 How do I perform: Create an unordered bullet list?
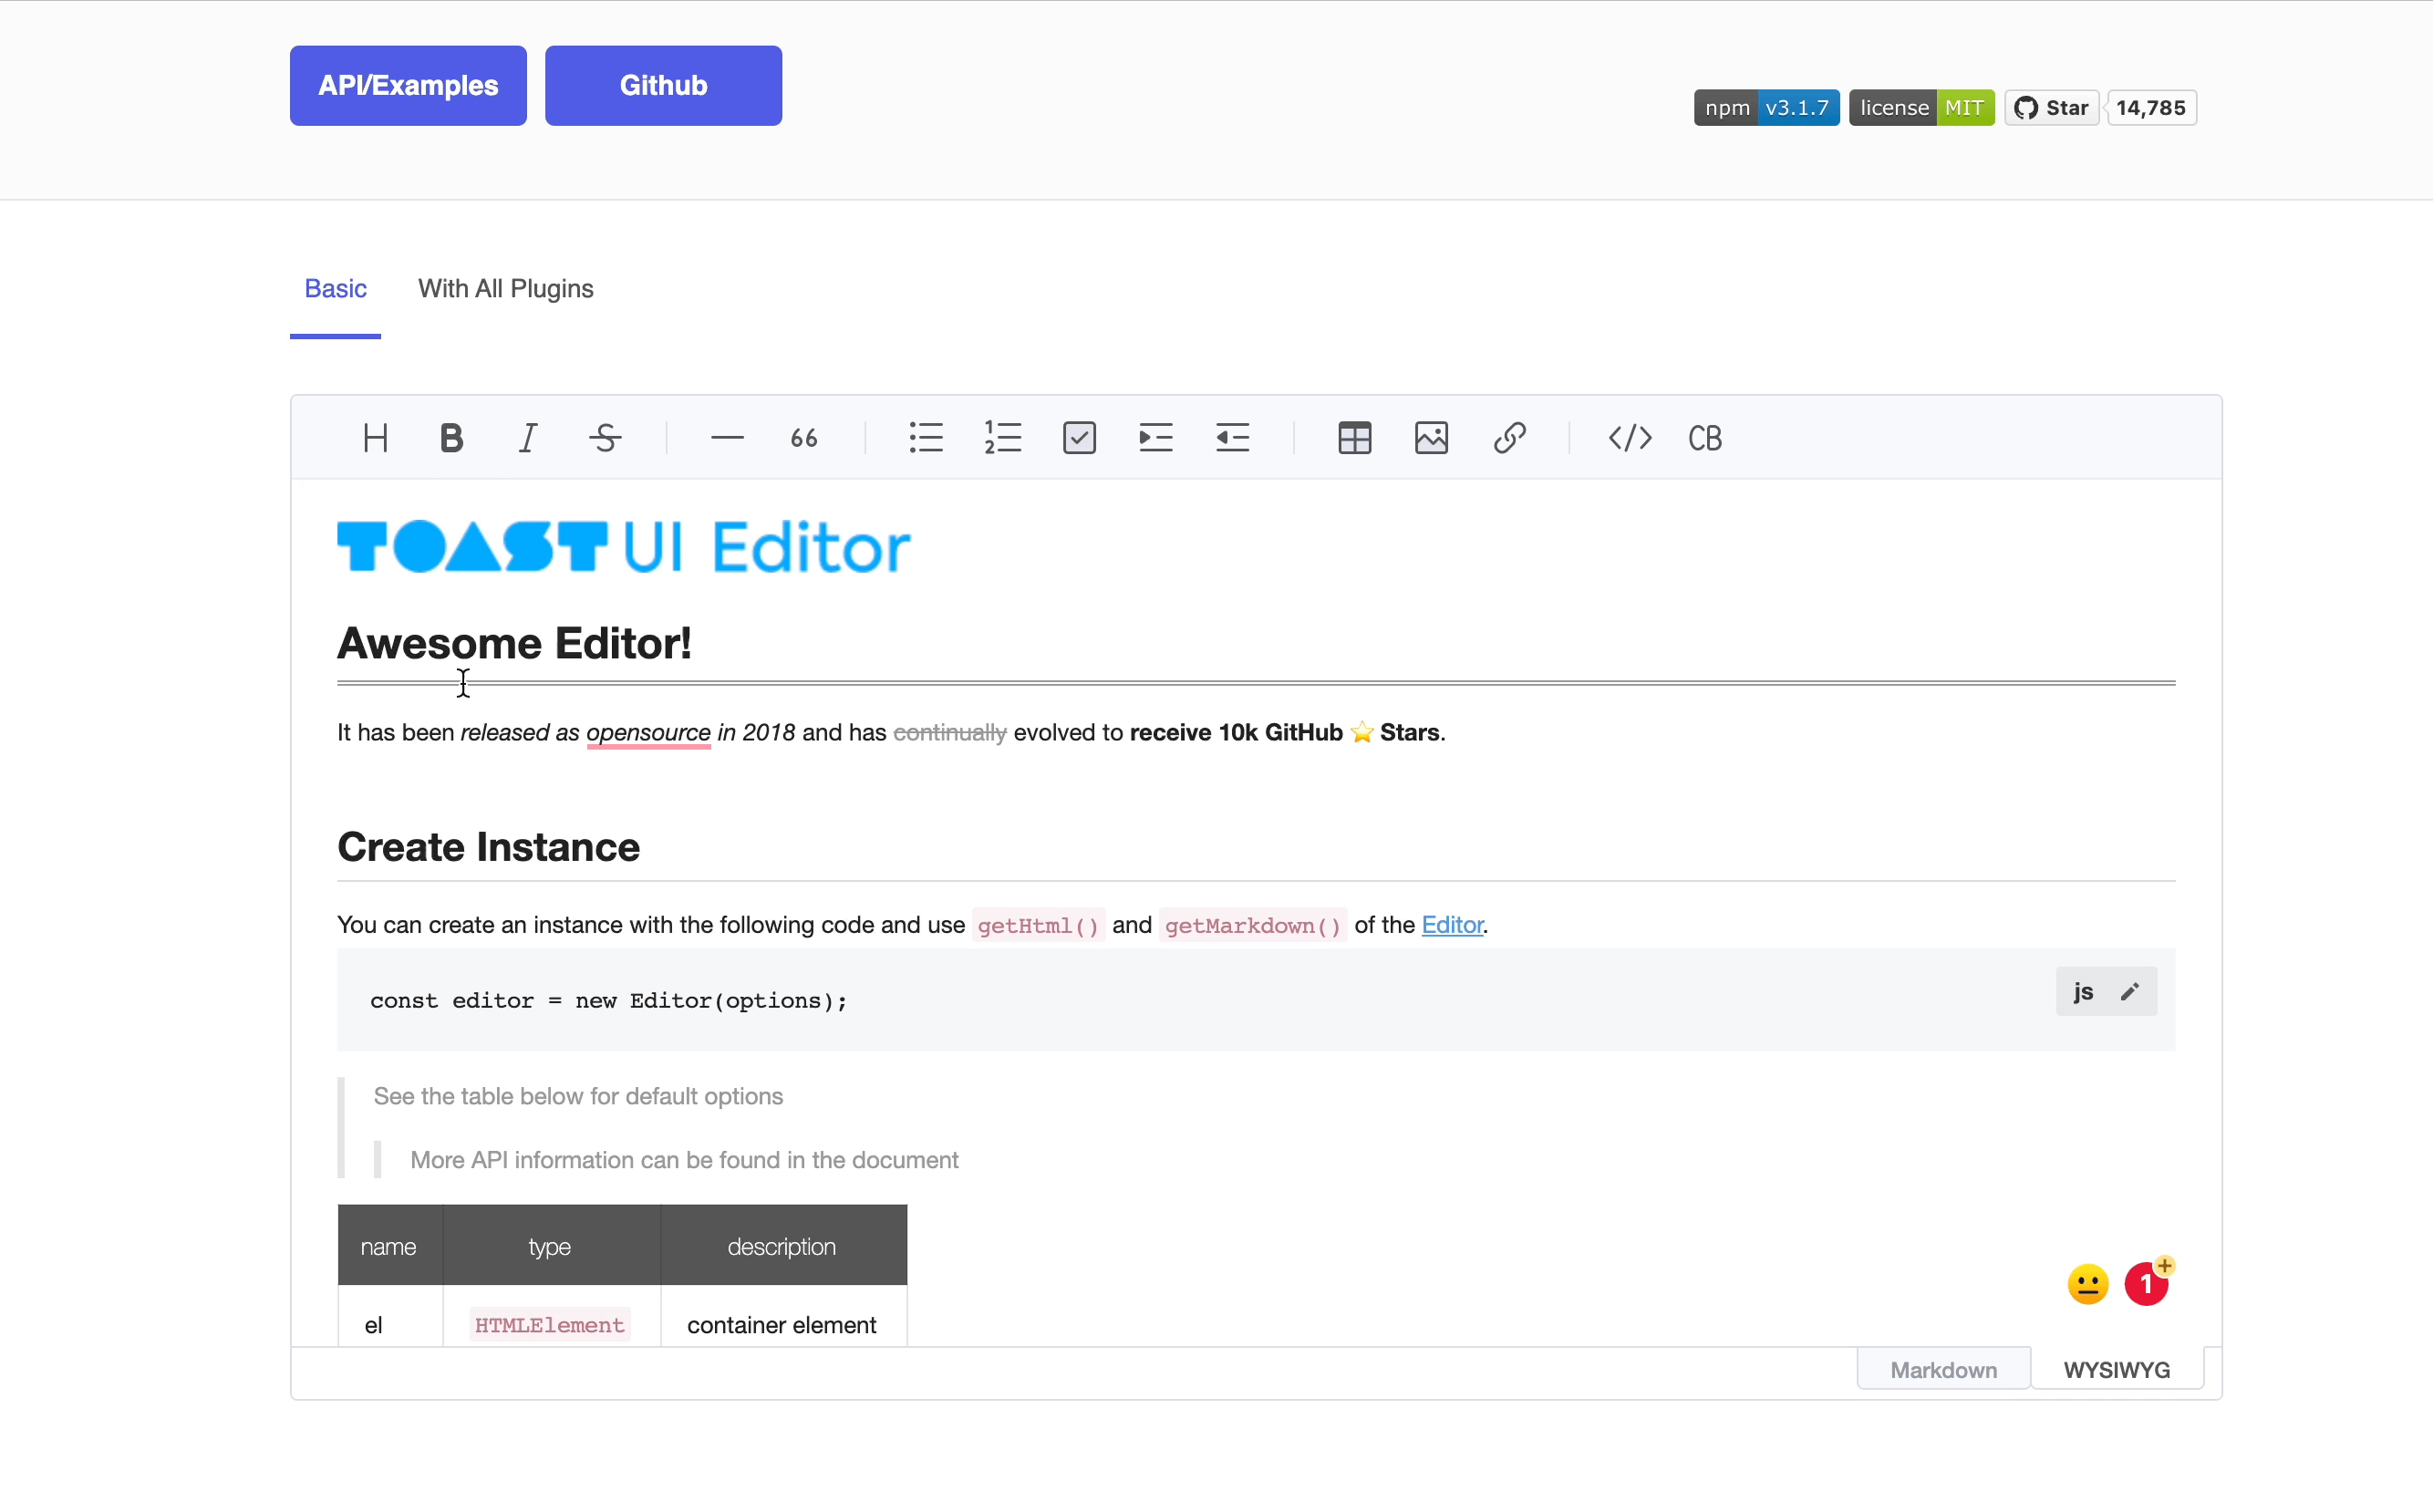click(x=926, y=438)
